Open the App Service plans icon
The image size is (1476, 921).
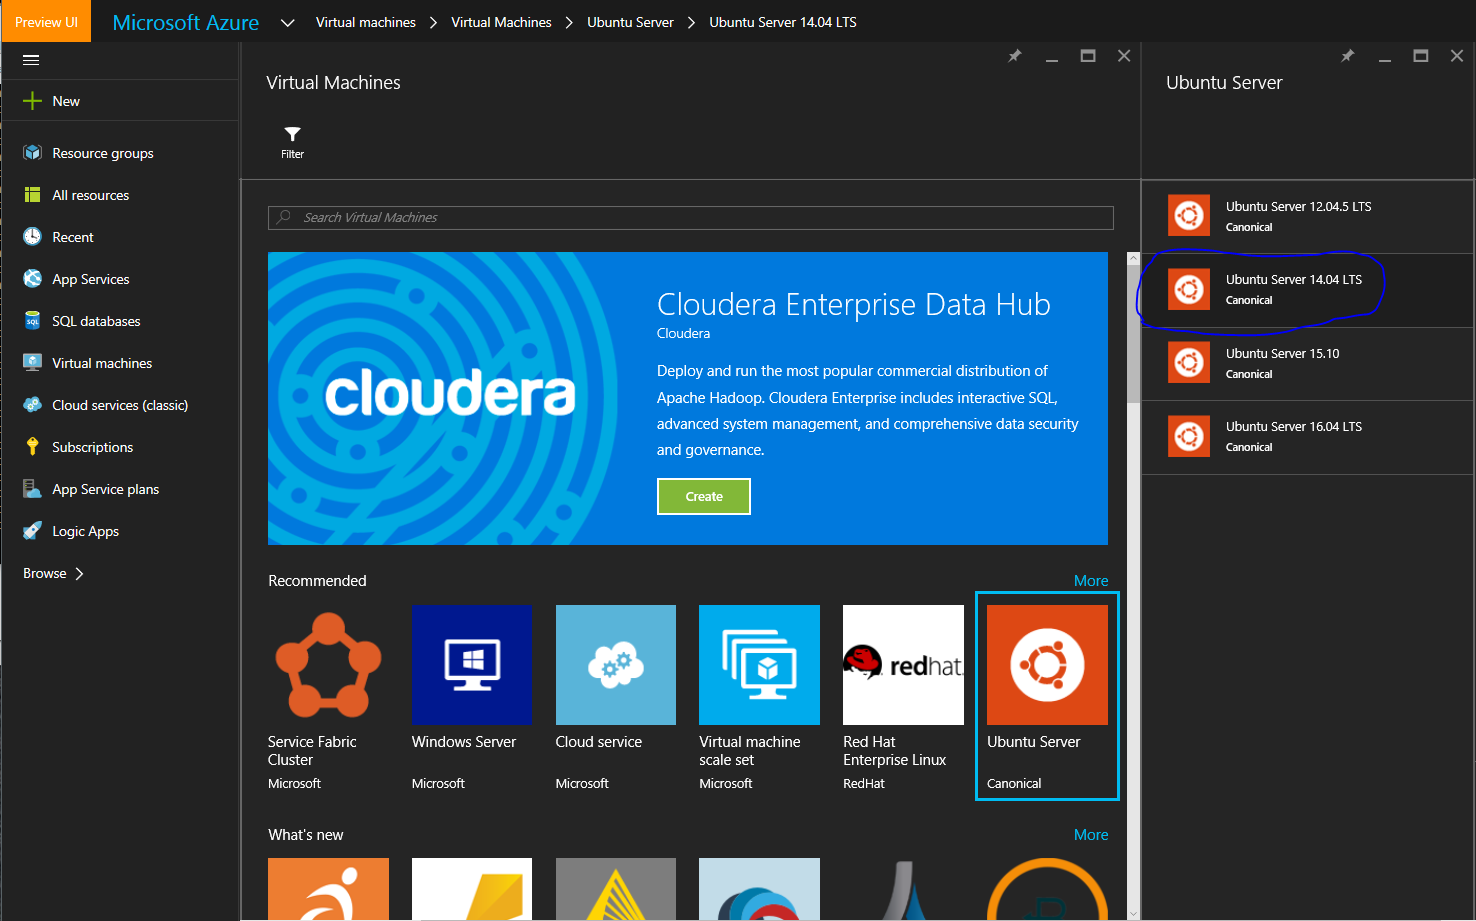click(x=32, y=489)
